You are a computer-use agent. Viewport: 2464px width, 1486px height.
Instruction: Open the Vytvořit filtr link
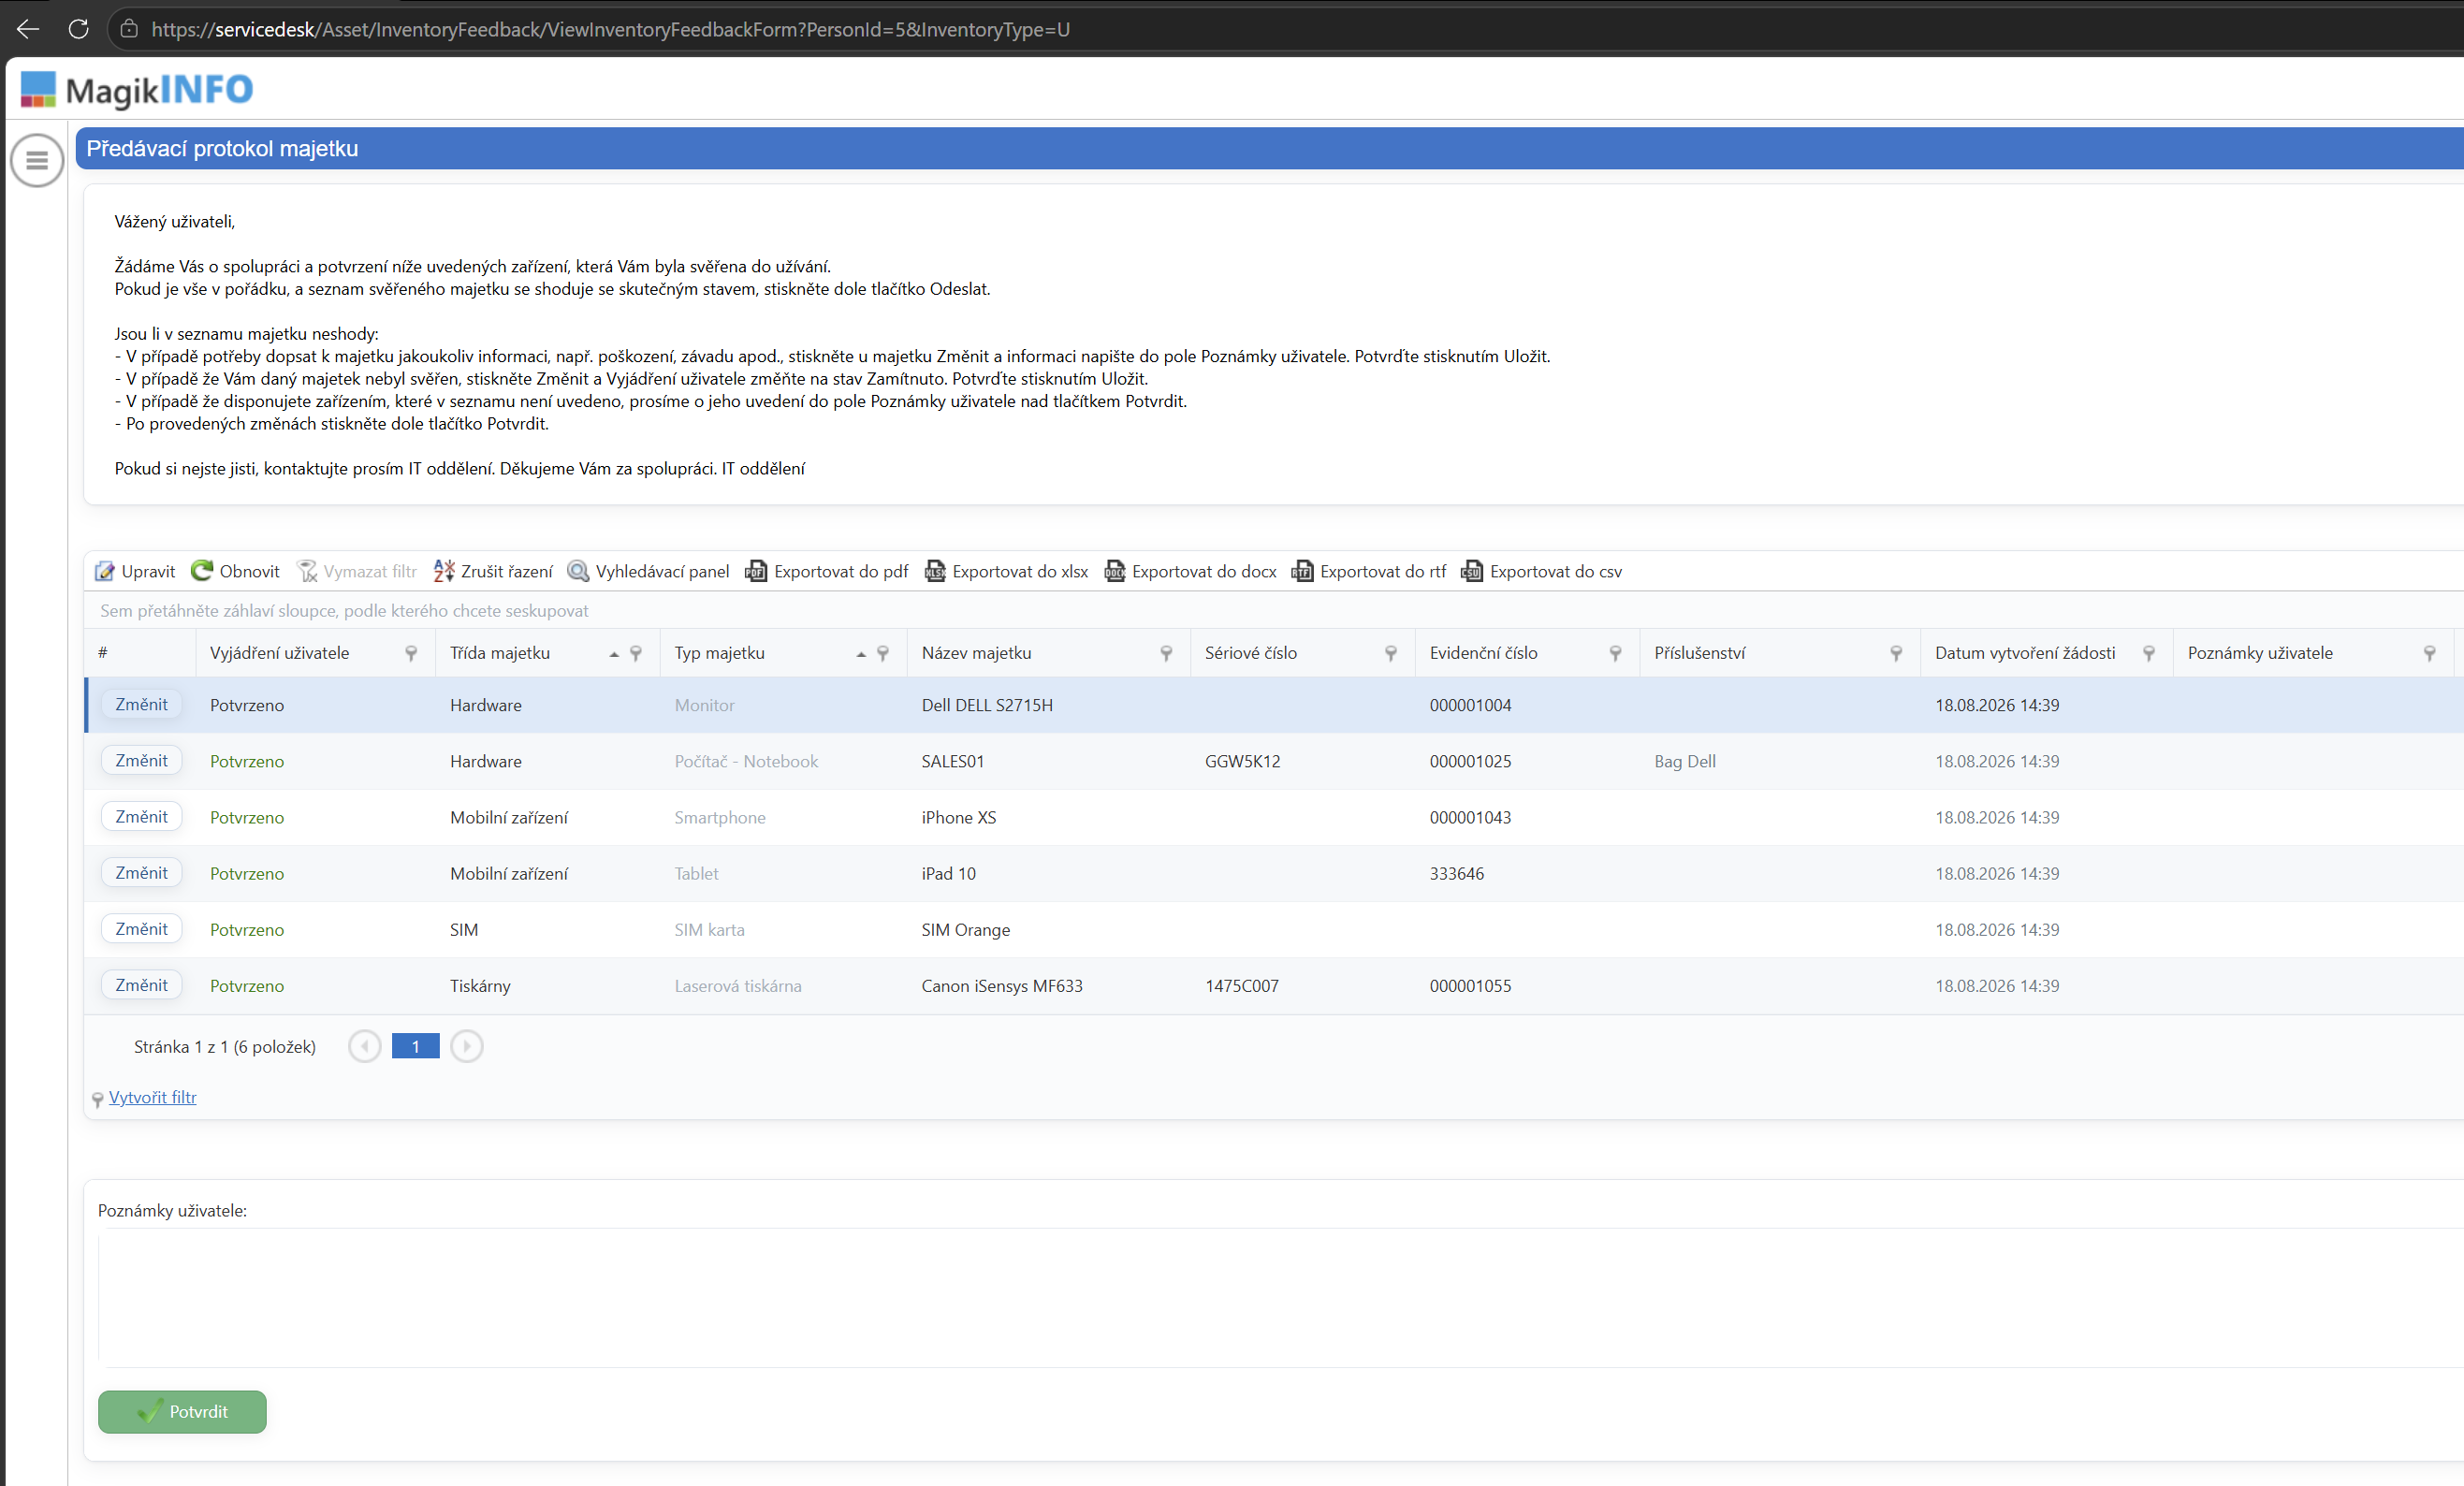(153, 1097)
